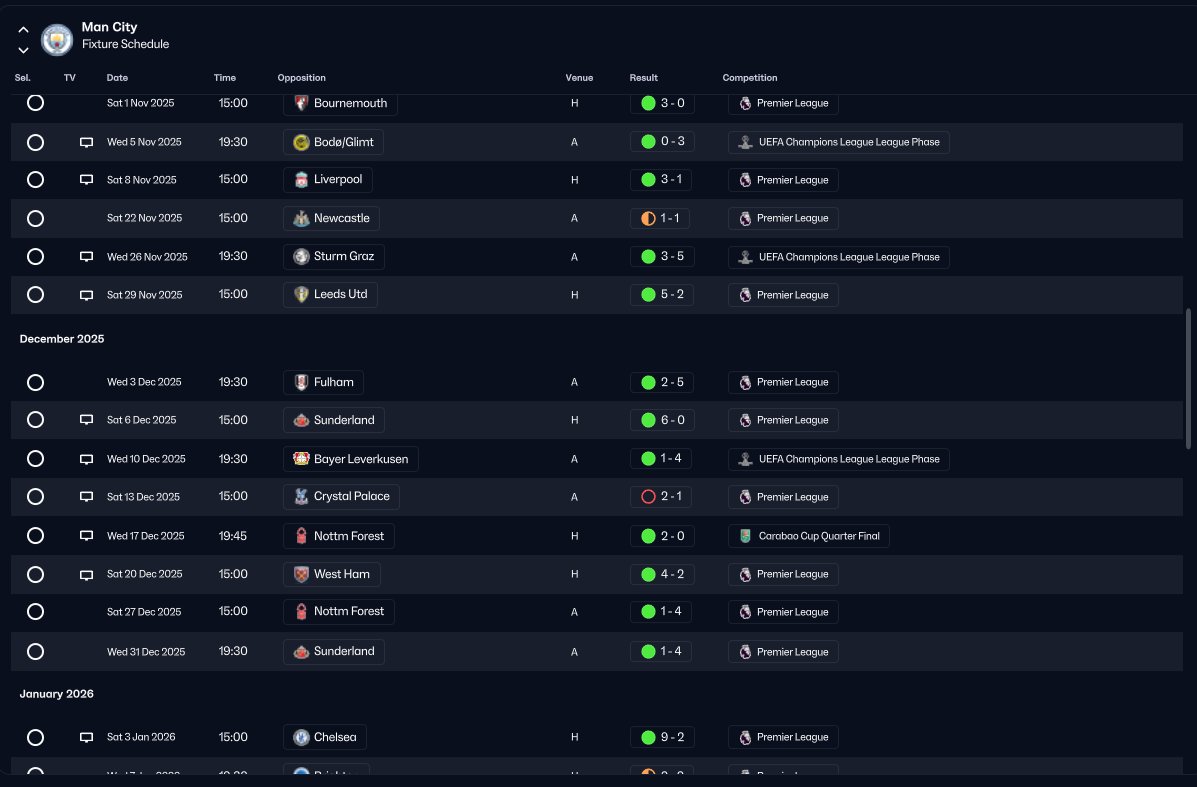Go to next team with down chevron
This screenshot has height=787, width=1197.
pyautogui.click(x=23, y=50)
